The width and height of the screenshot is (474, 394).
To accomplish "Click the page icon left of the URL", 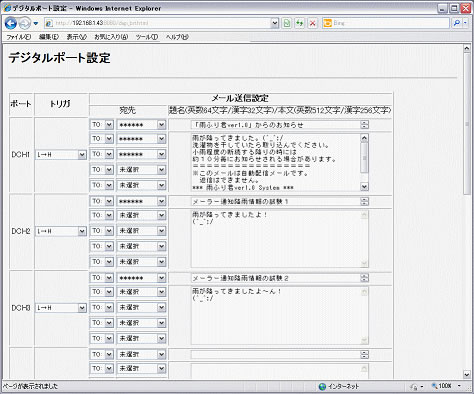I will [49, 23].
